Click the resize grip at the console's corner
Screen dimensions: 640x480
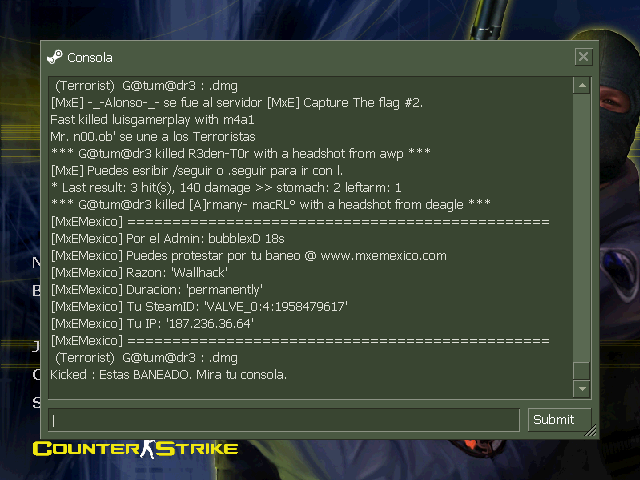coord(591,431)
